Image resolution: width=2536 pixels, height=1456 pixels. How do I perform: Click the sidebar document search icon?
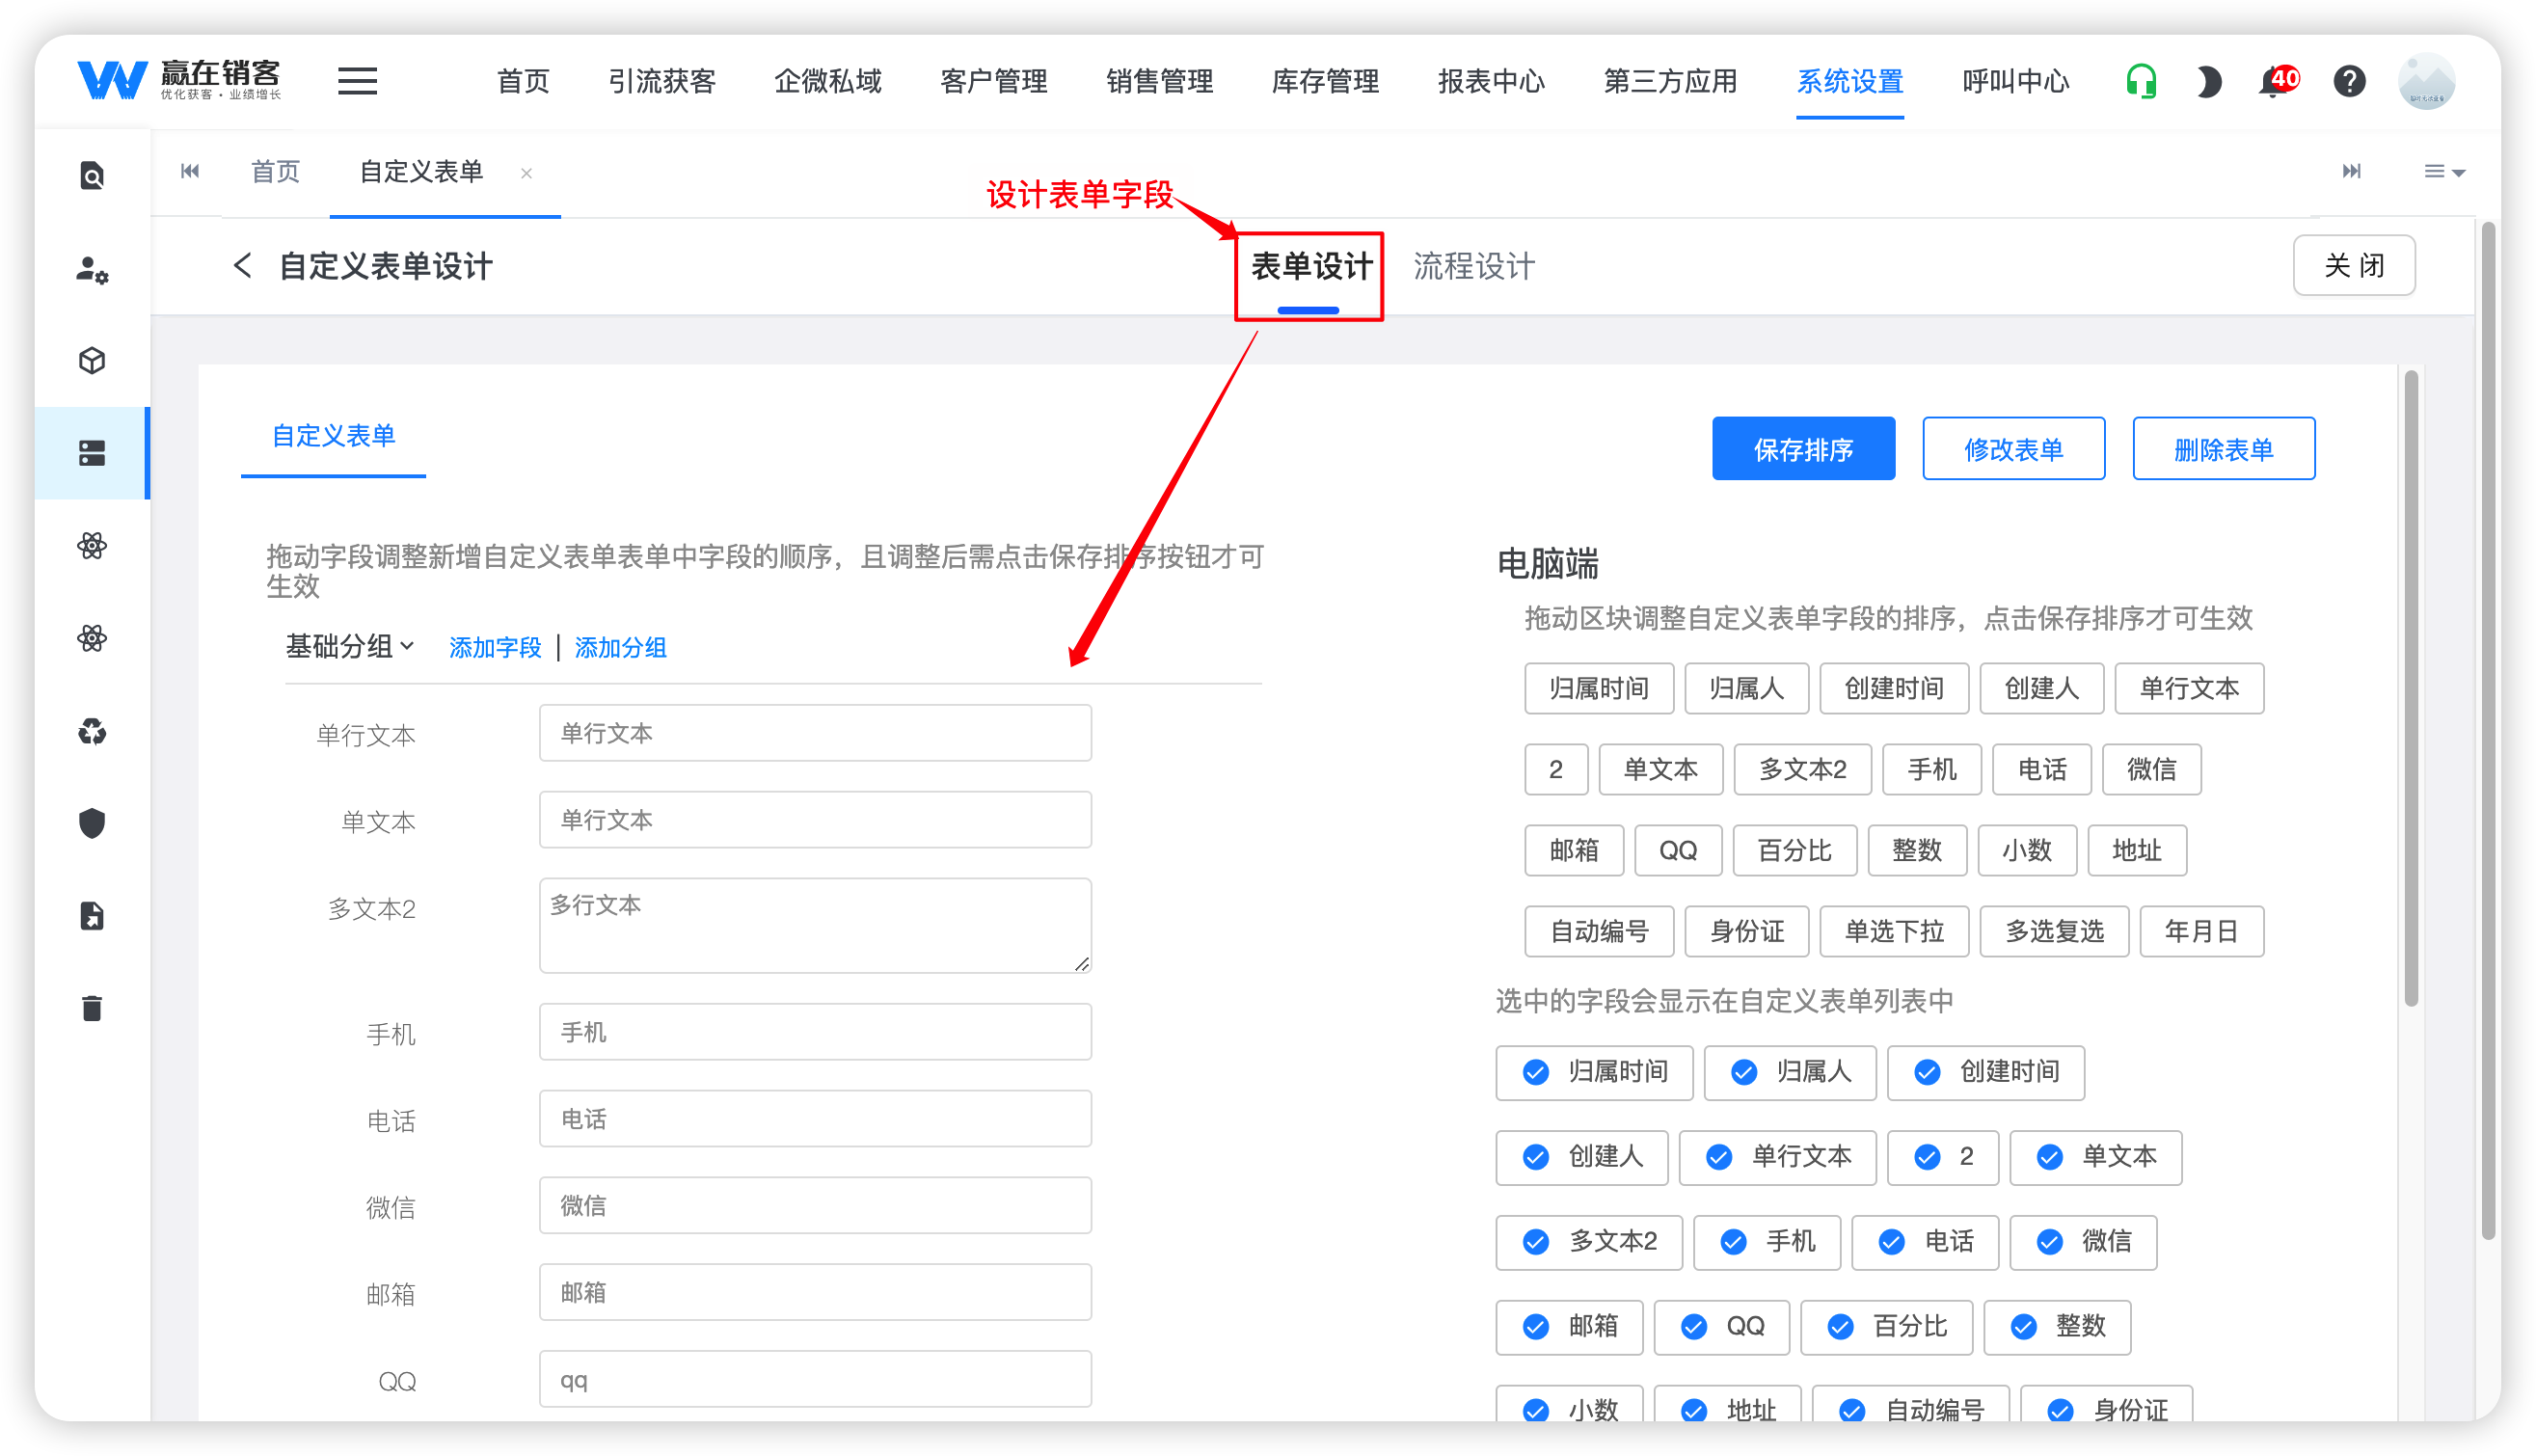(92, 176)
